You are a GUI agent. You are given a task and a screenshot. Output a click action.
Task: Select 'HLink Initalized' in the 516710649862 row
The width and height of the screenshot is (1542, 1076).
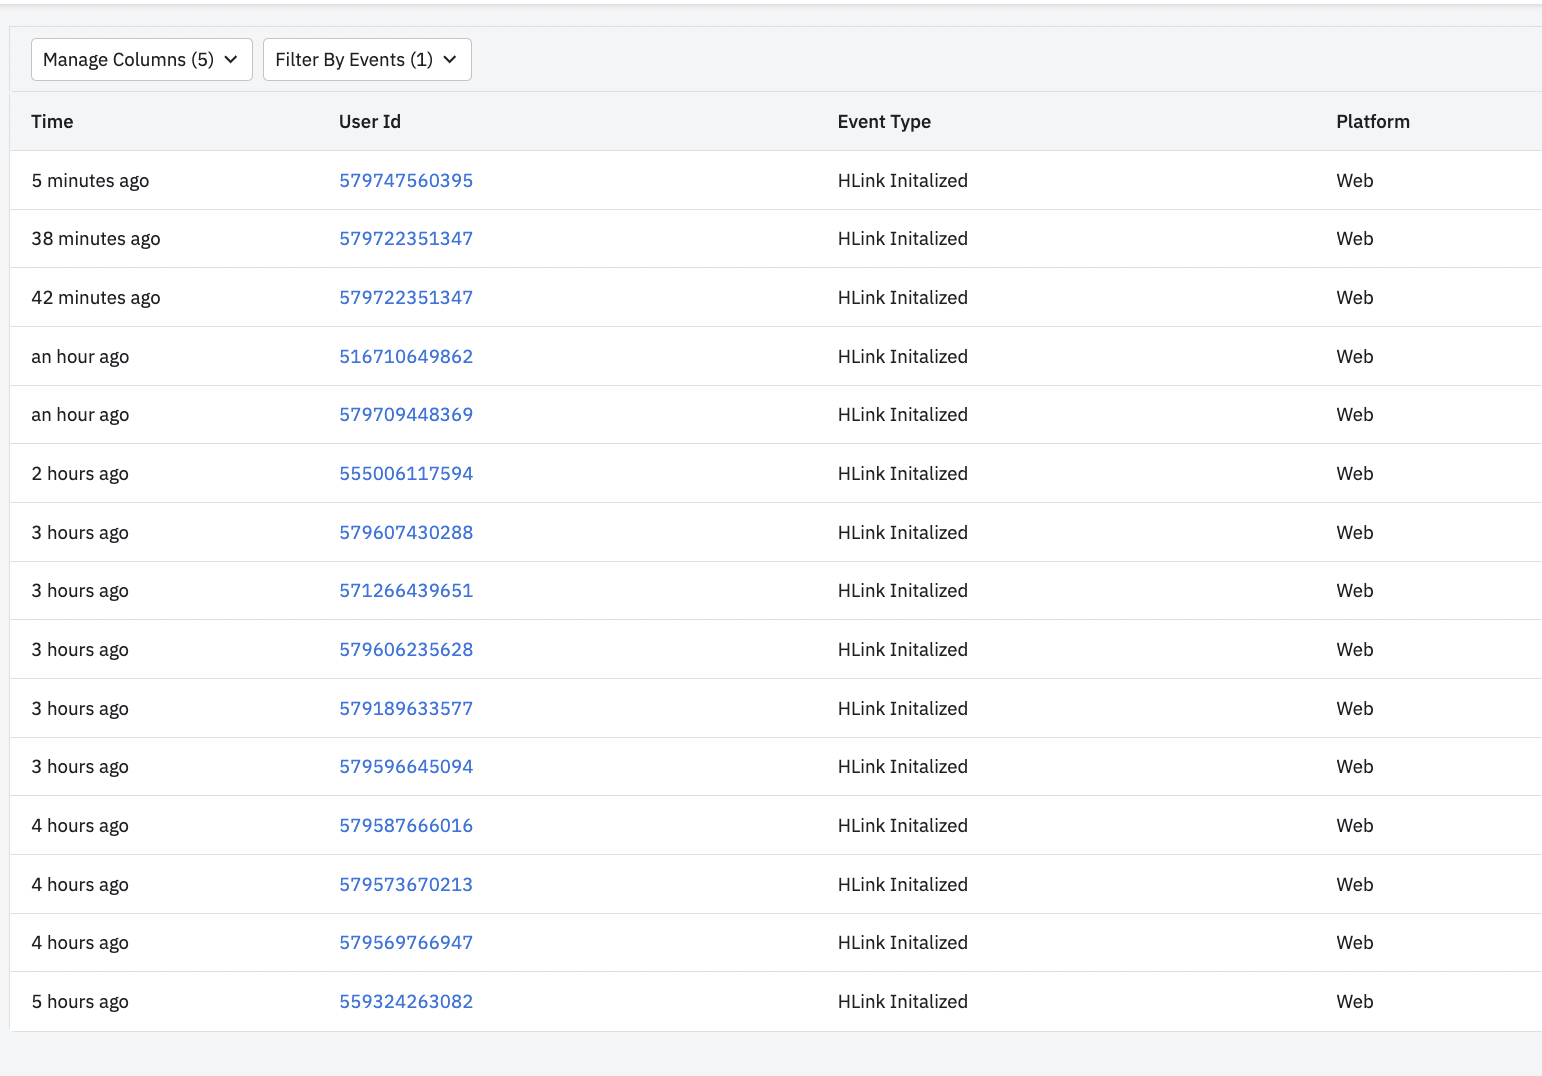903,356
